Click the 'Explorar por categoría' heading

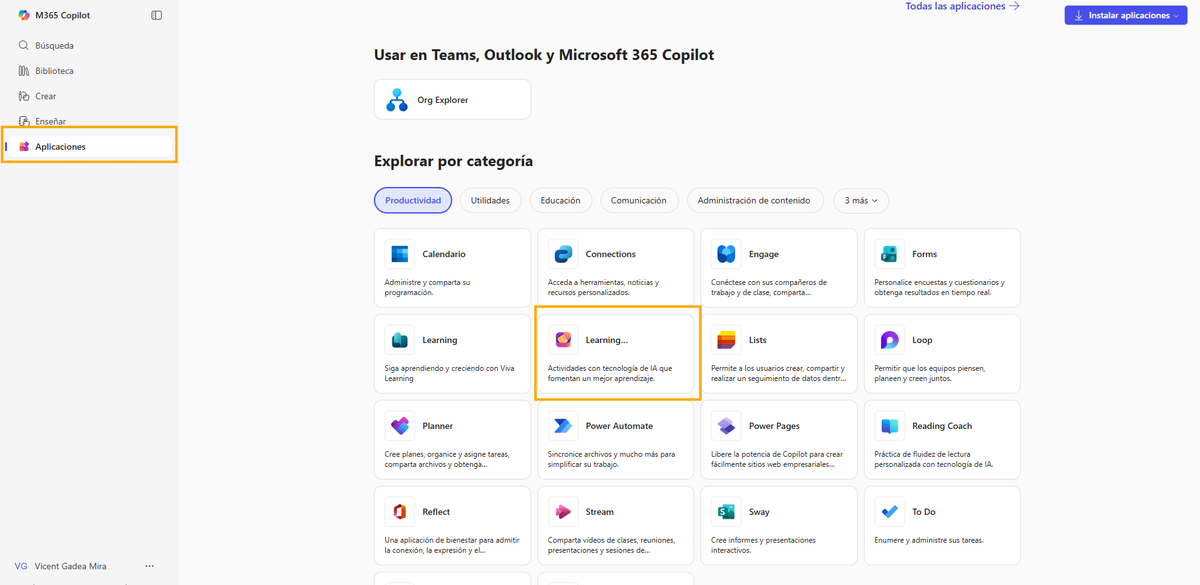click(x=453, y=161)
